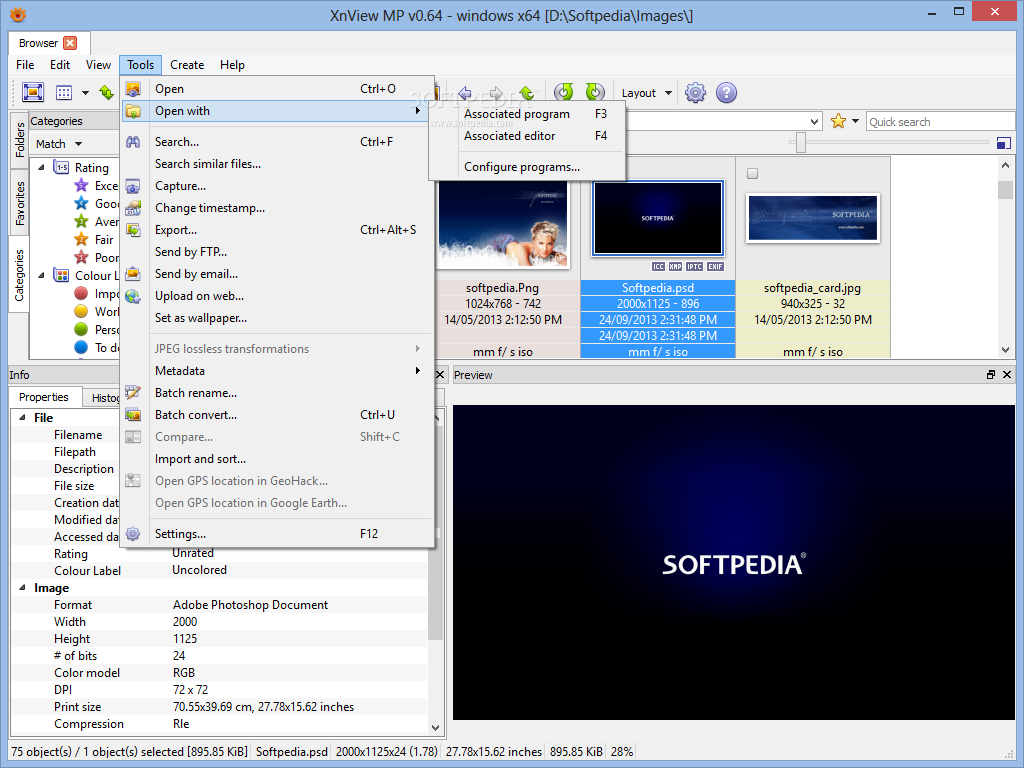The width and height of the screenshot is (1024, 768).
Task: Click the batch rename pencil icon
Action: click(x=133, y=392)
